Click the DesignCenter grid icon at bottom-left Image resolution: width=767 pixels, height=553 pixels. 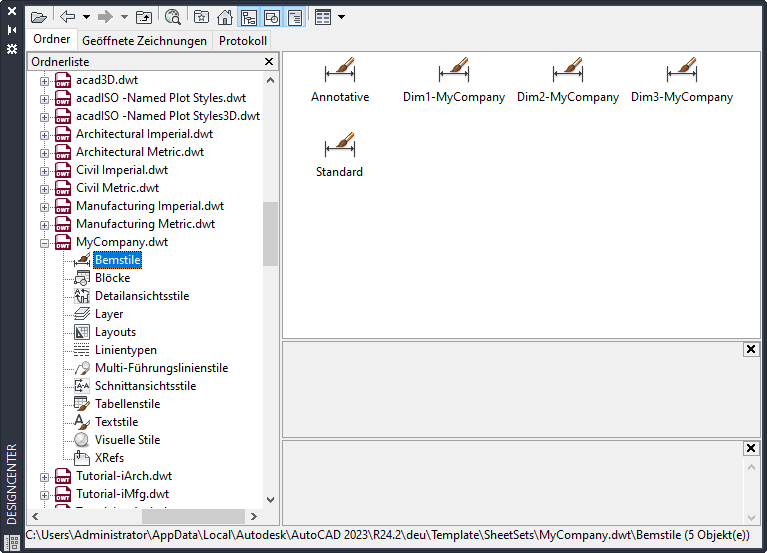coord(12,542)
